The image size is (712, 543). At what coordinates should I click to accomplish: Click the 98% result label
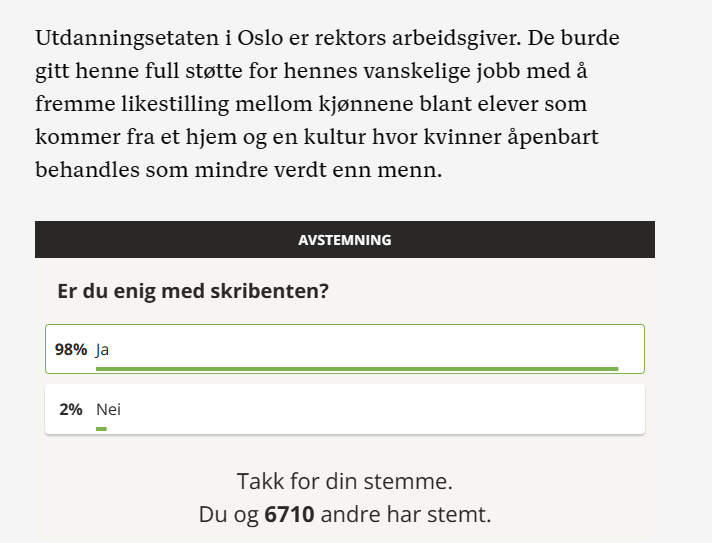[71, 350]
